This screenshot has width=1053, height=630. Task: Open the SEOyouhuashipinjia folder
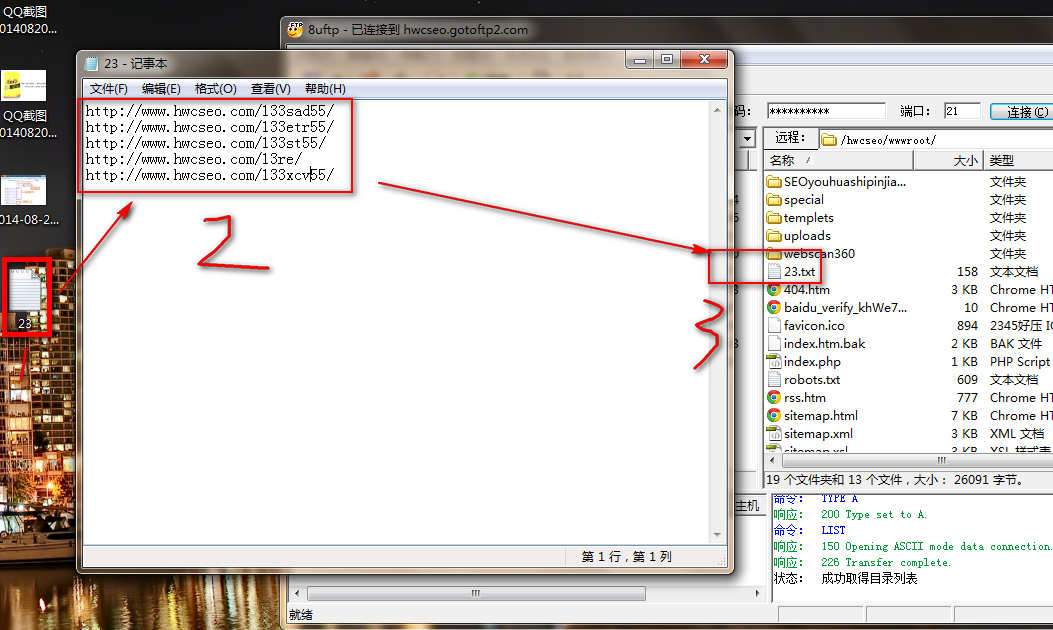[x=843, y=182]
